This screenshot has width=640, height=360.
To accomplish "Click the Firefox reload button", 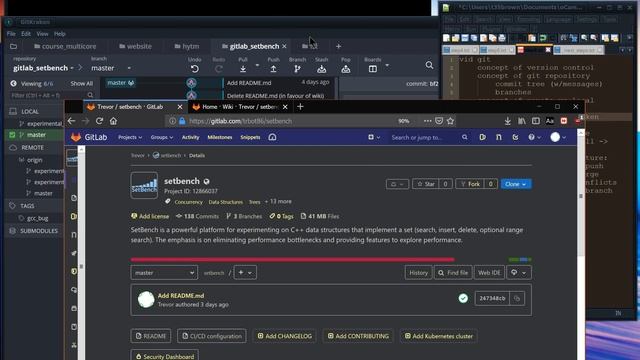I will tap(99, 121).
